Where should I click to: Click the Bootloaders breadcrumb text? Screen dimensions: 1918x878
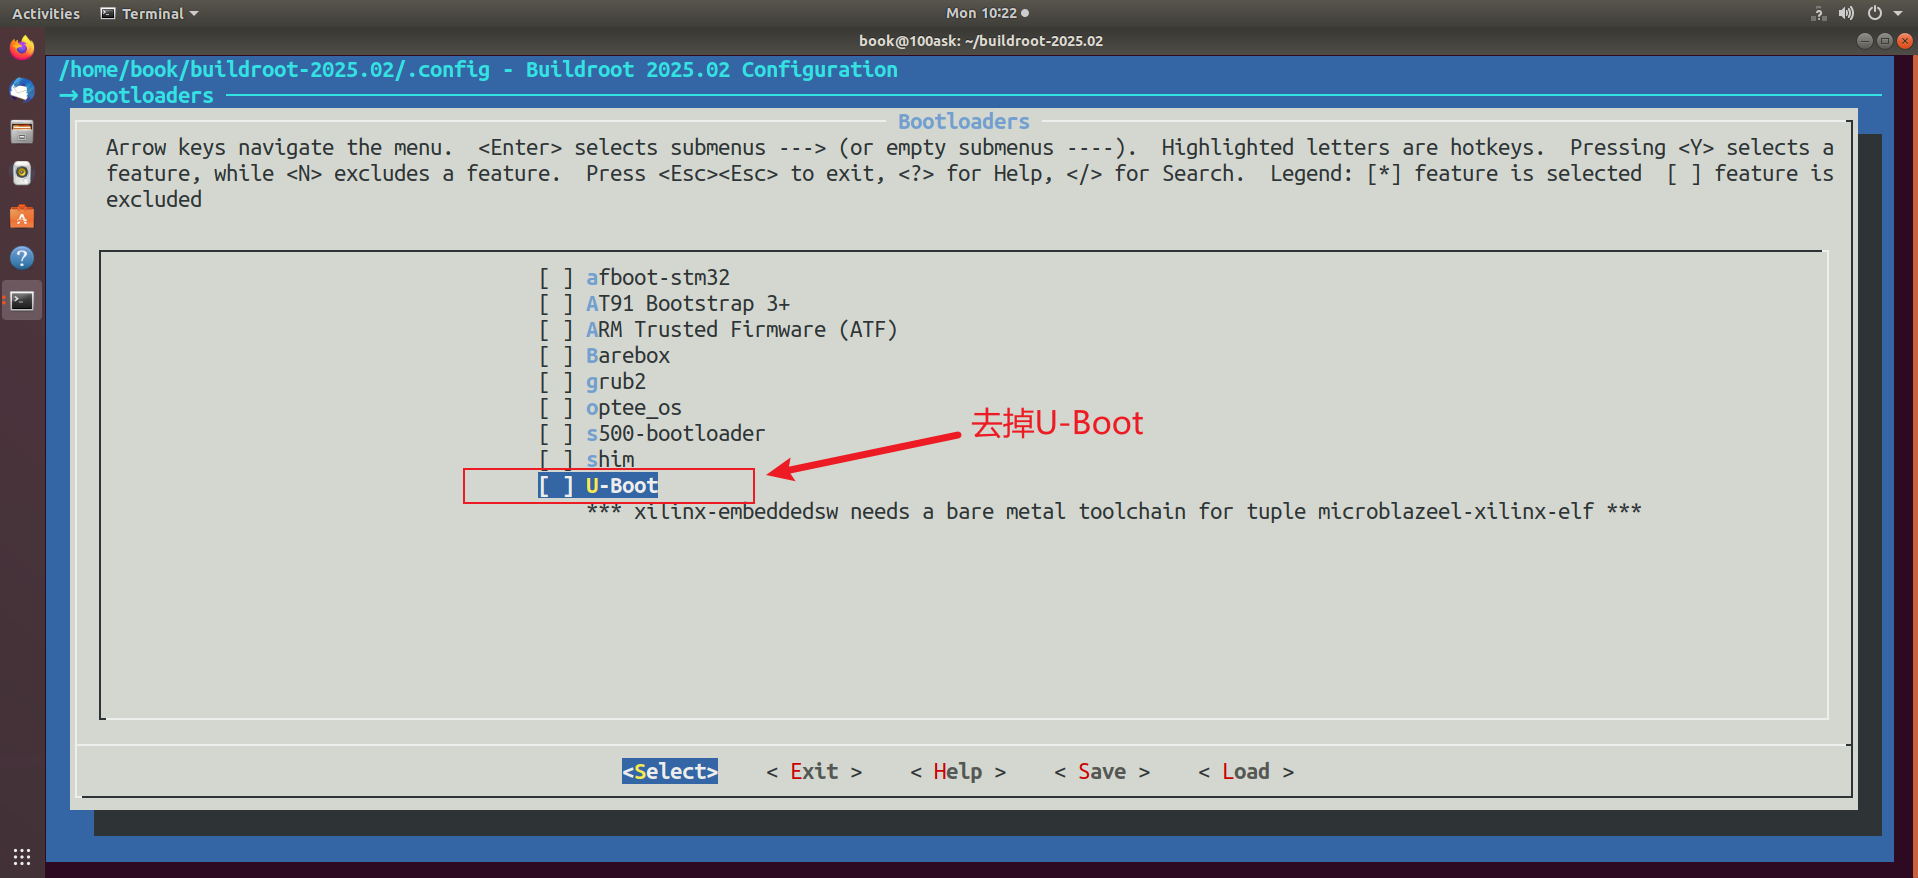[148, 95]
